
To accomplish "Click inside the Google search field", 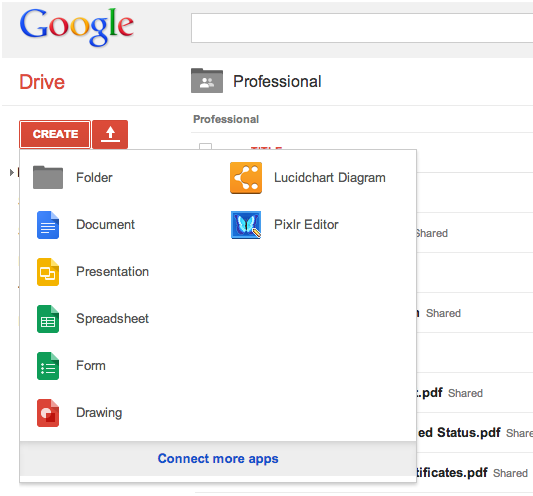I will click(362, 28).
